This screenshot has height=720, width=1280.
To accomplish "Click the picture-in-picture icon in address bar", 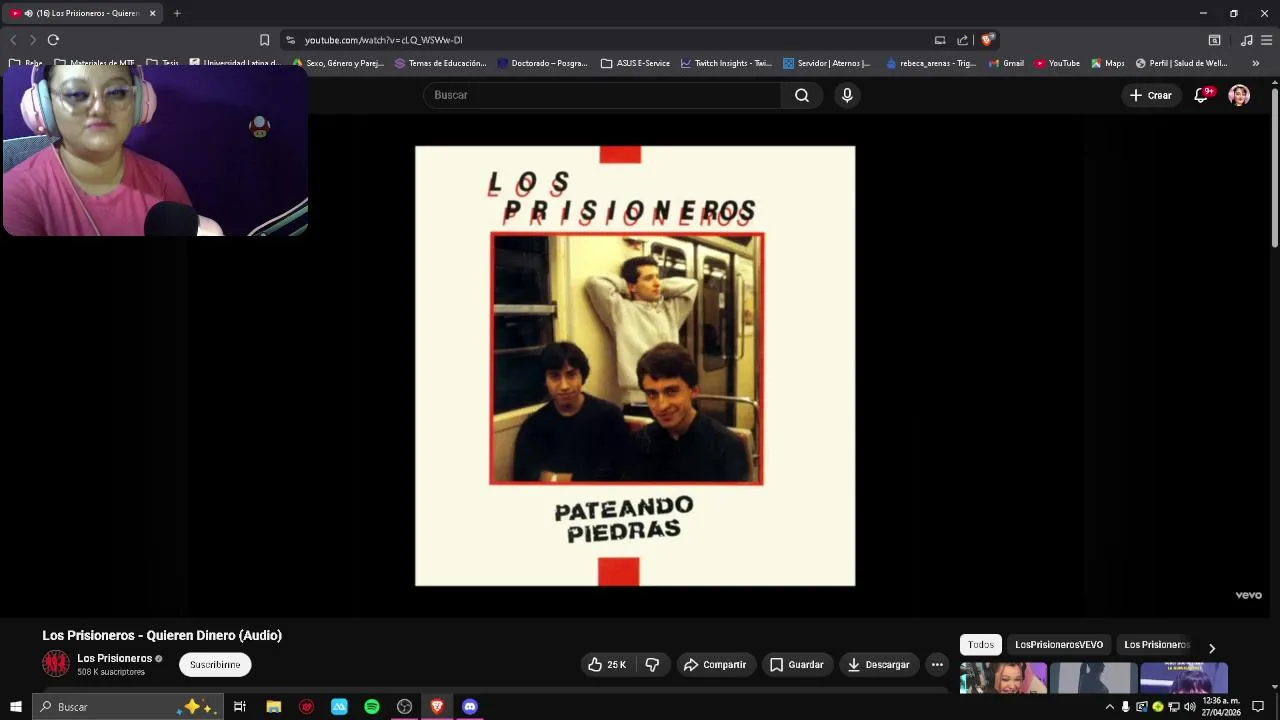I will point(940,40).
